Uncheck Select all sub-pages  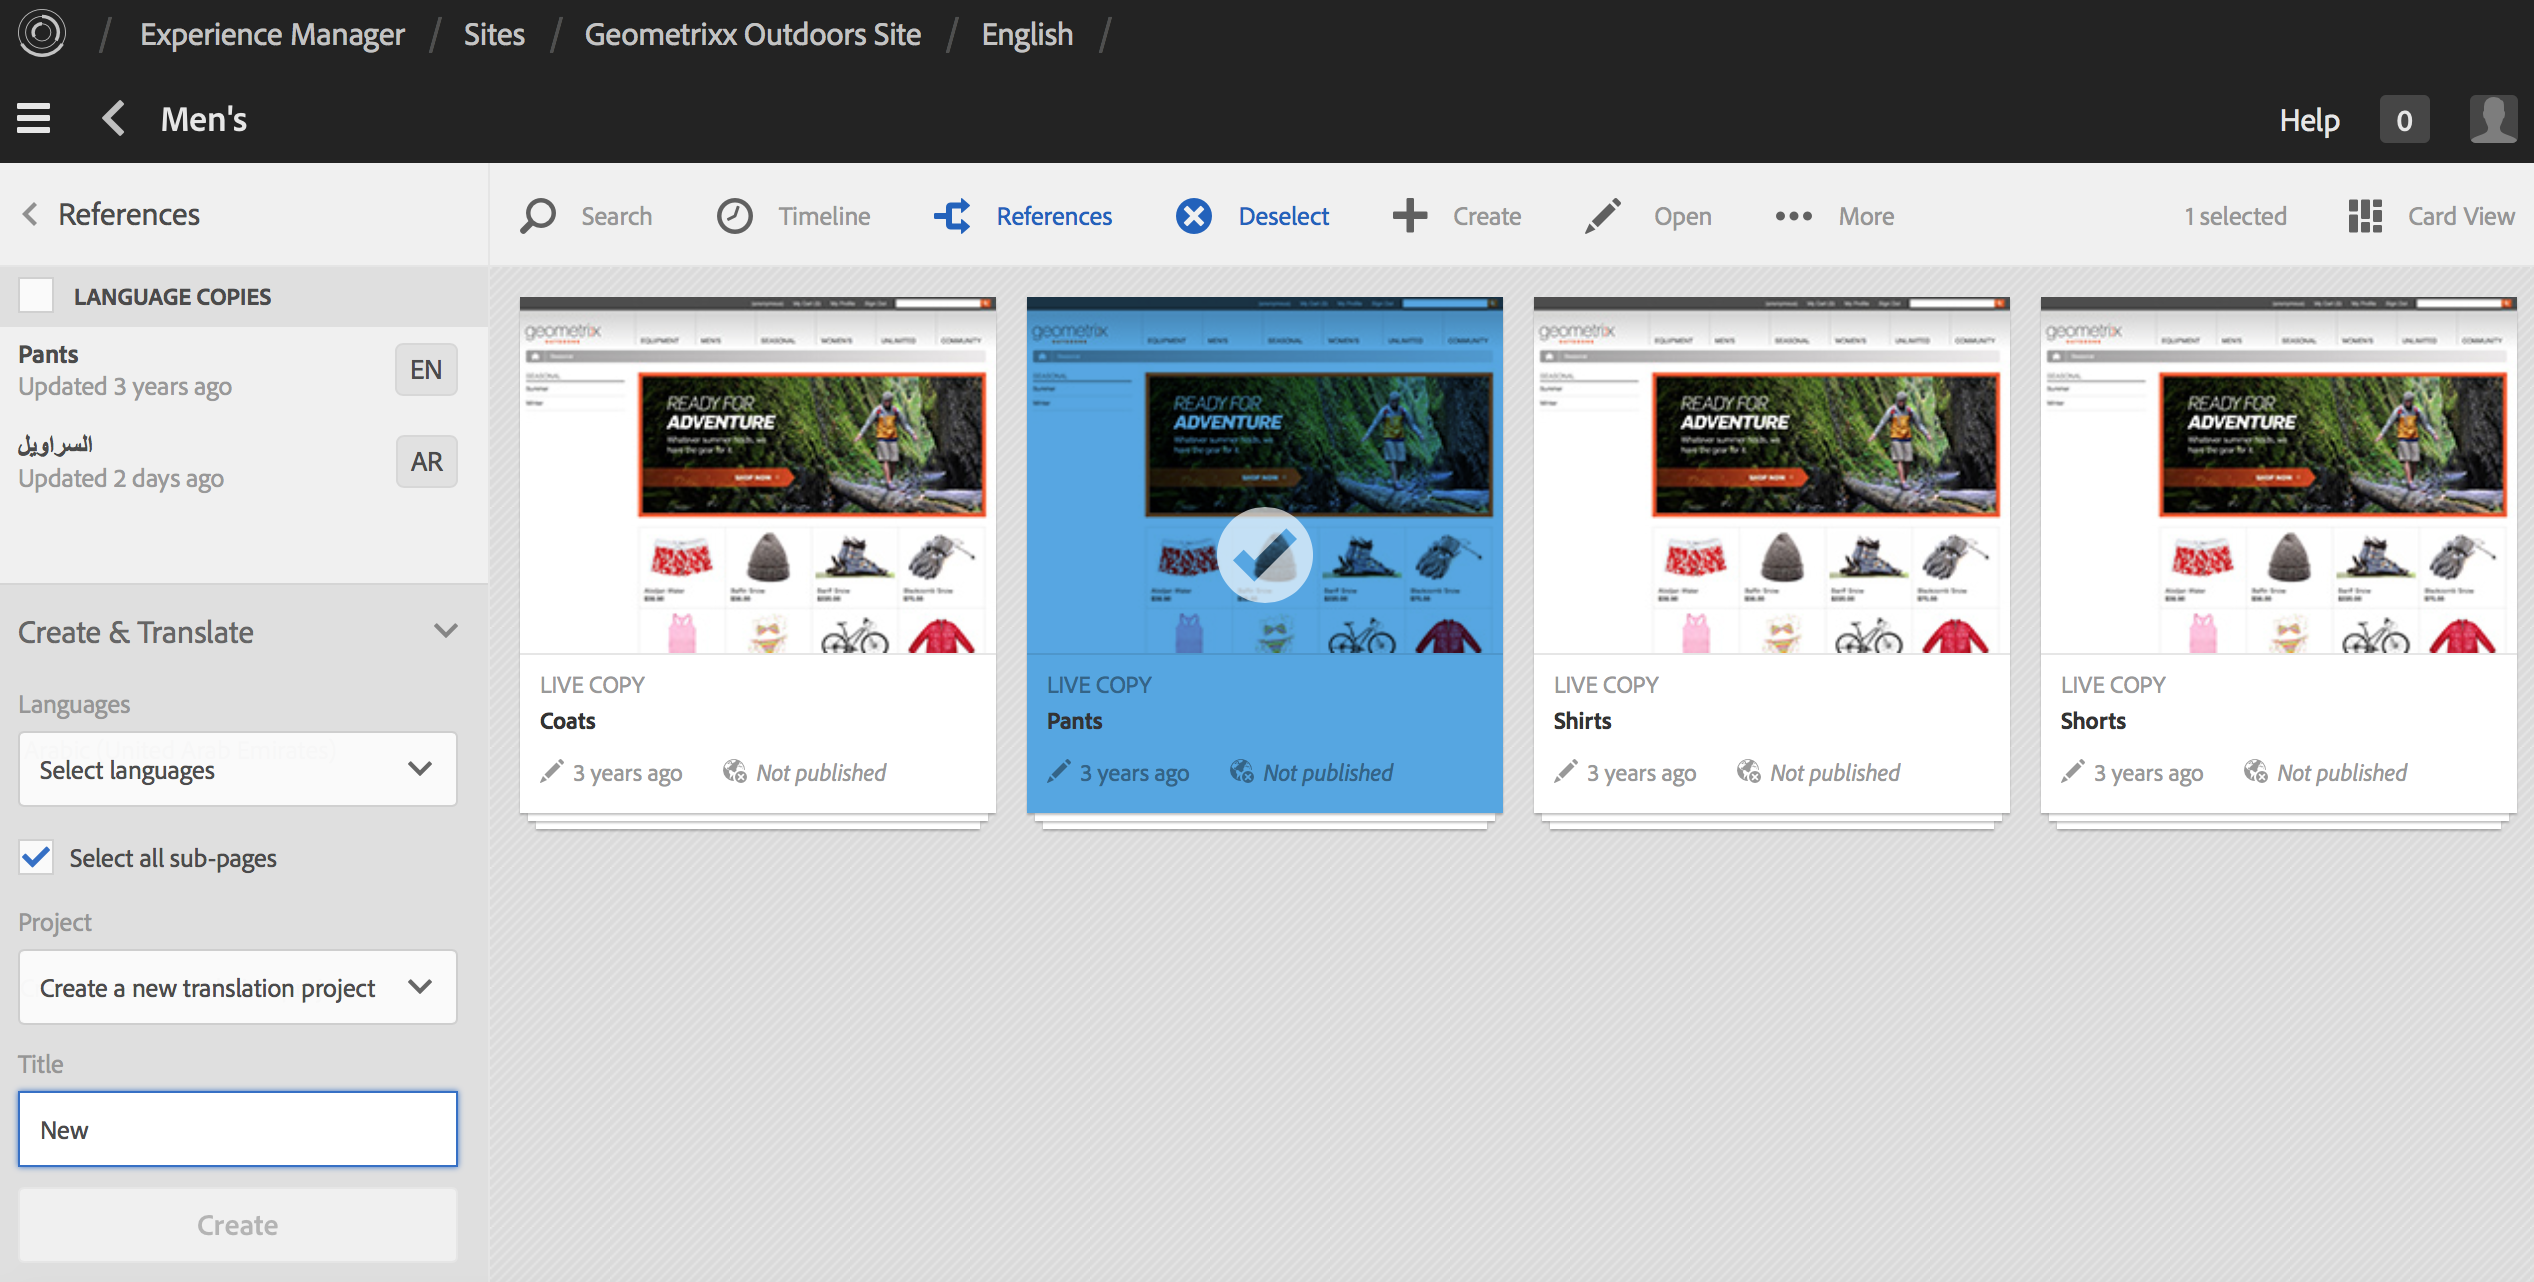tap(37, 858)
